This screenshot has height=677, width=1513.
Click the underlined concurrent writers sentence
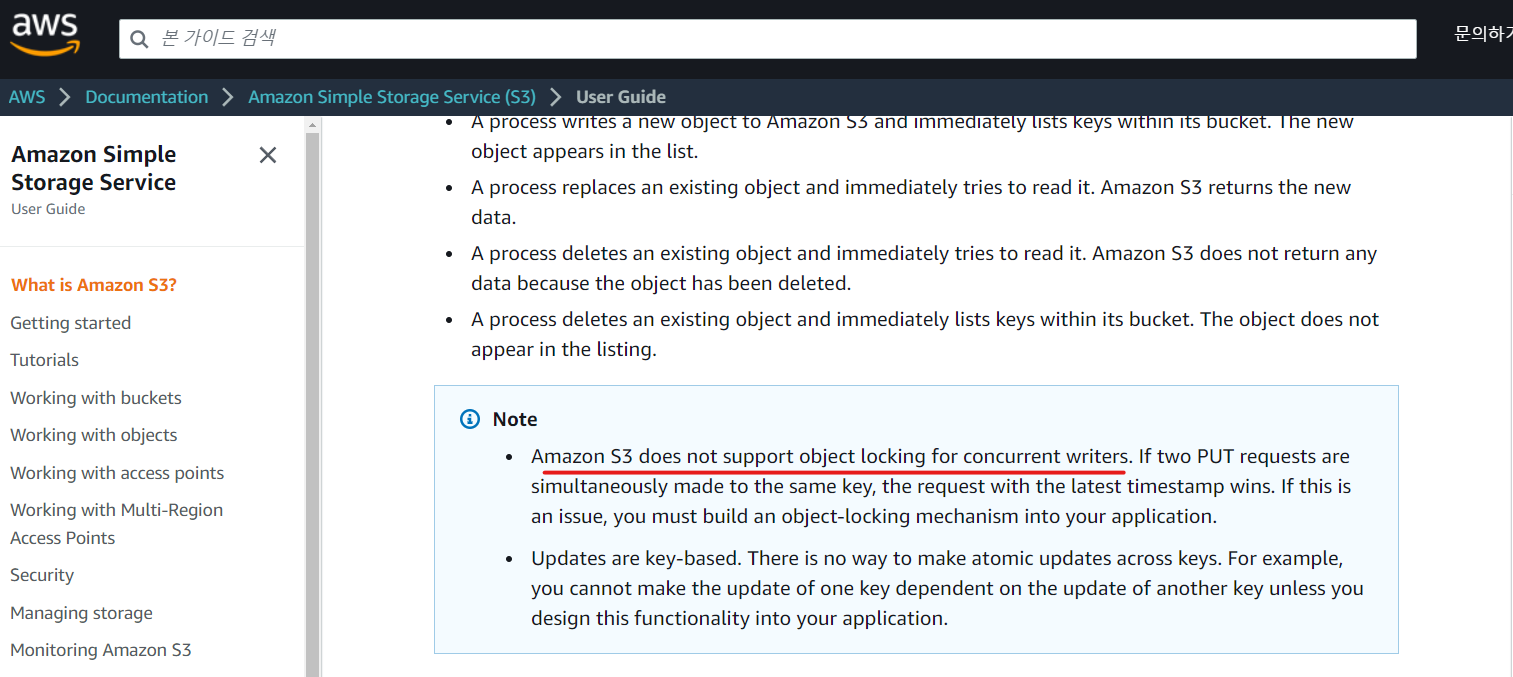(831, 457)
